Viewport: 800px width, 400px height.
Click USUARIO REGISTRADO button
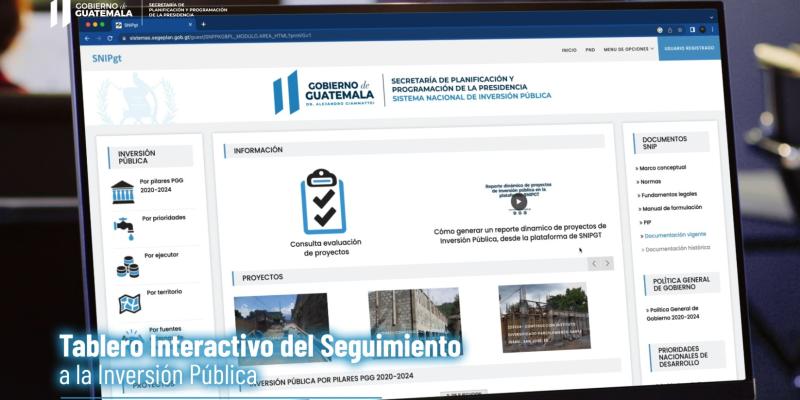pyautogui.click(x=689, y=48)
